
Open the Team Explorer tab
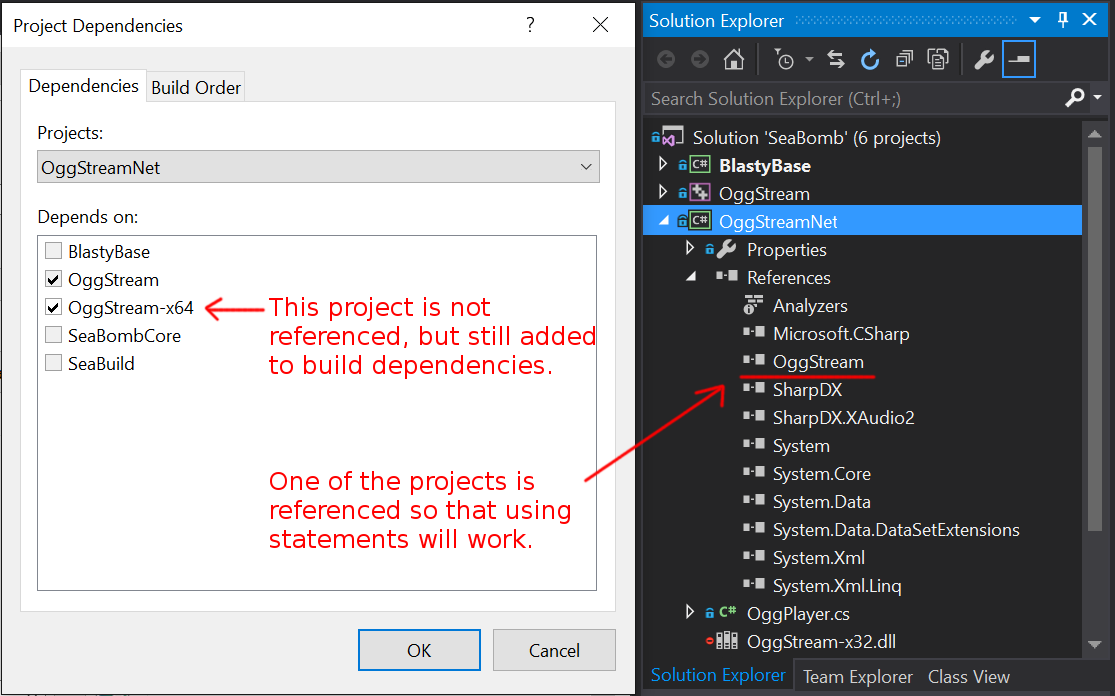pos(857,676)
